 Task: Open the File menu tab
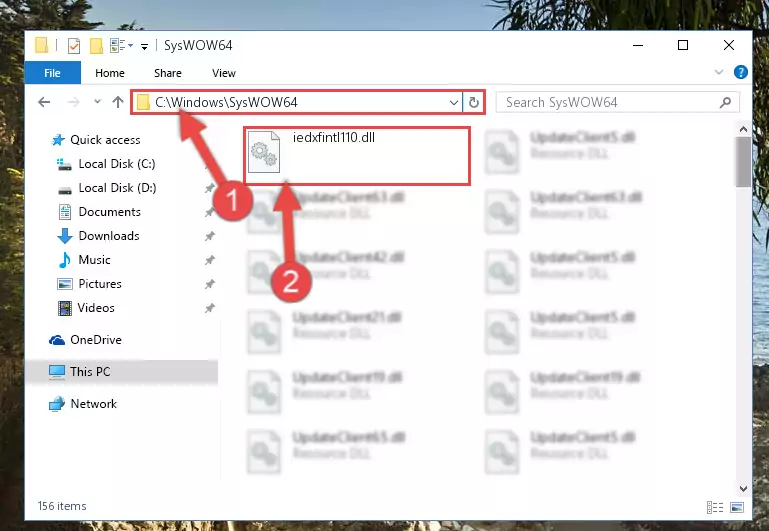(52, 73)
